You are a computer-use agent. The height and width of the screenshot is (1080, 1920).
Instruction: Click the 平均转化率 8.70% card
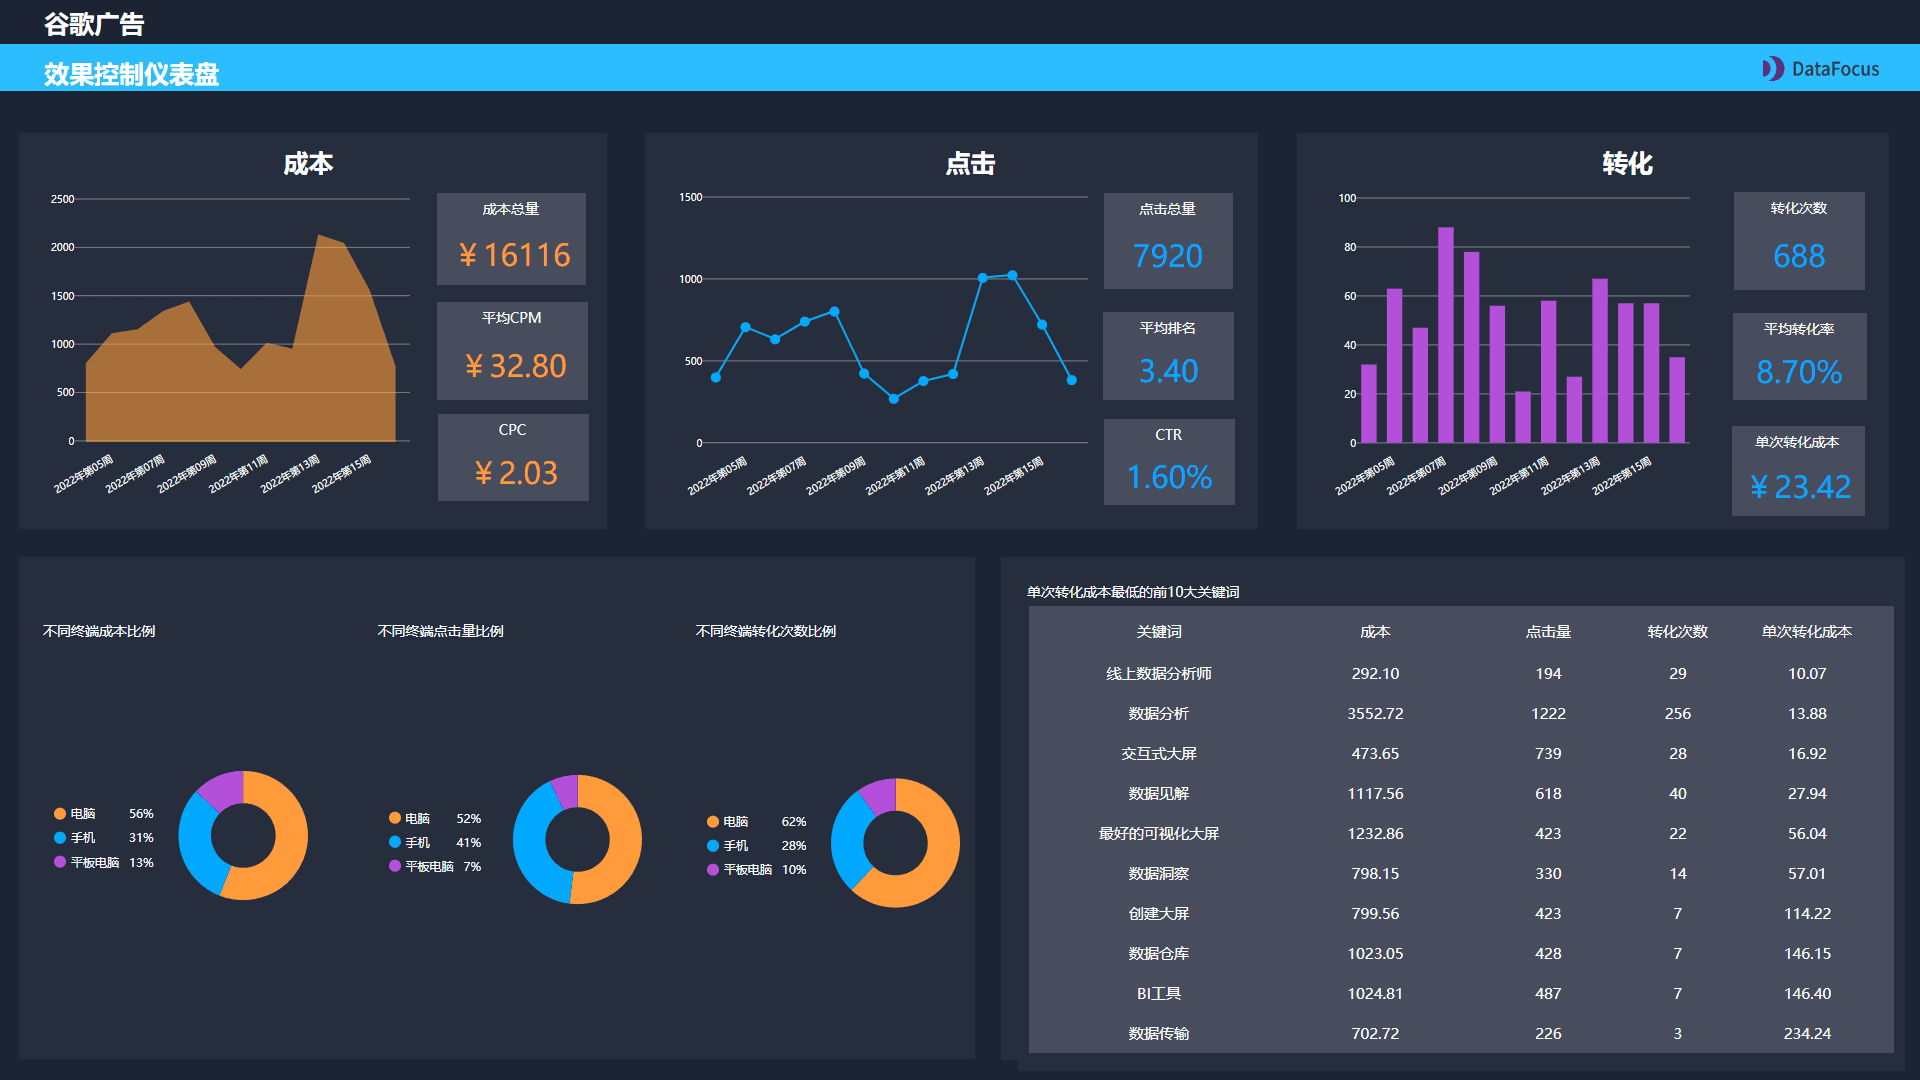coord(1799,356)
